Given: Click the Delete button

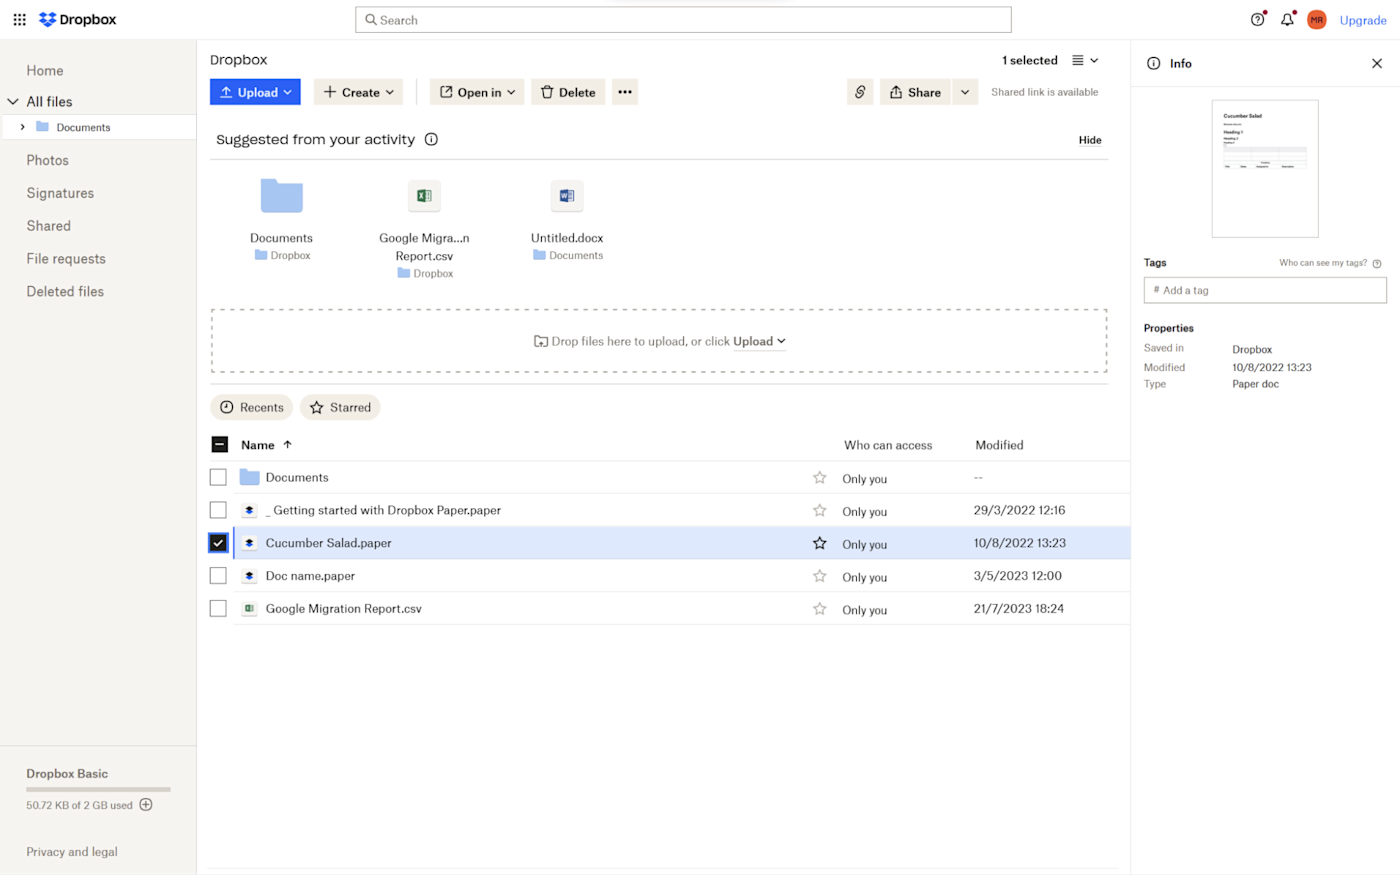Looking at the screenshot, I should 568,92.
